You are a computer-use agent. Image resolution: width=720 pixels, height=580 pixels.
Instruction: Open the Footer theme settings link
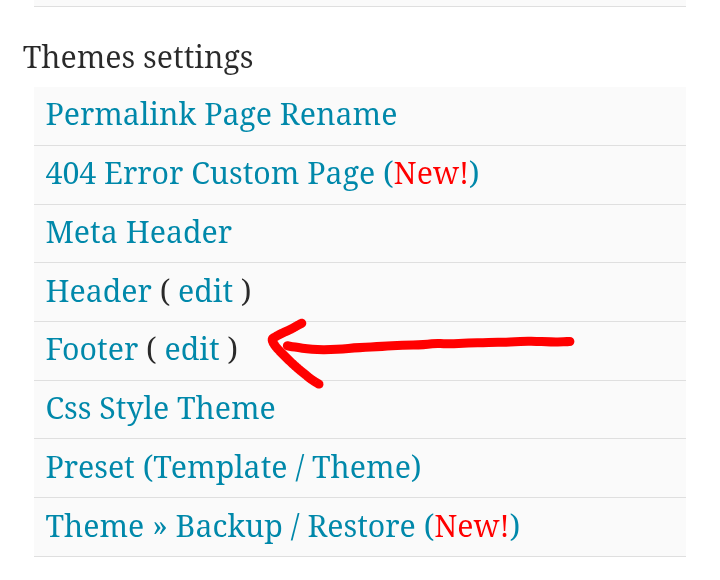pyautogui.click(x=91, y=349)
